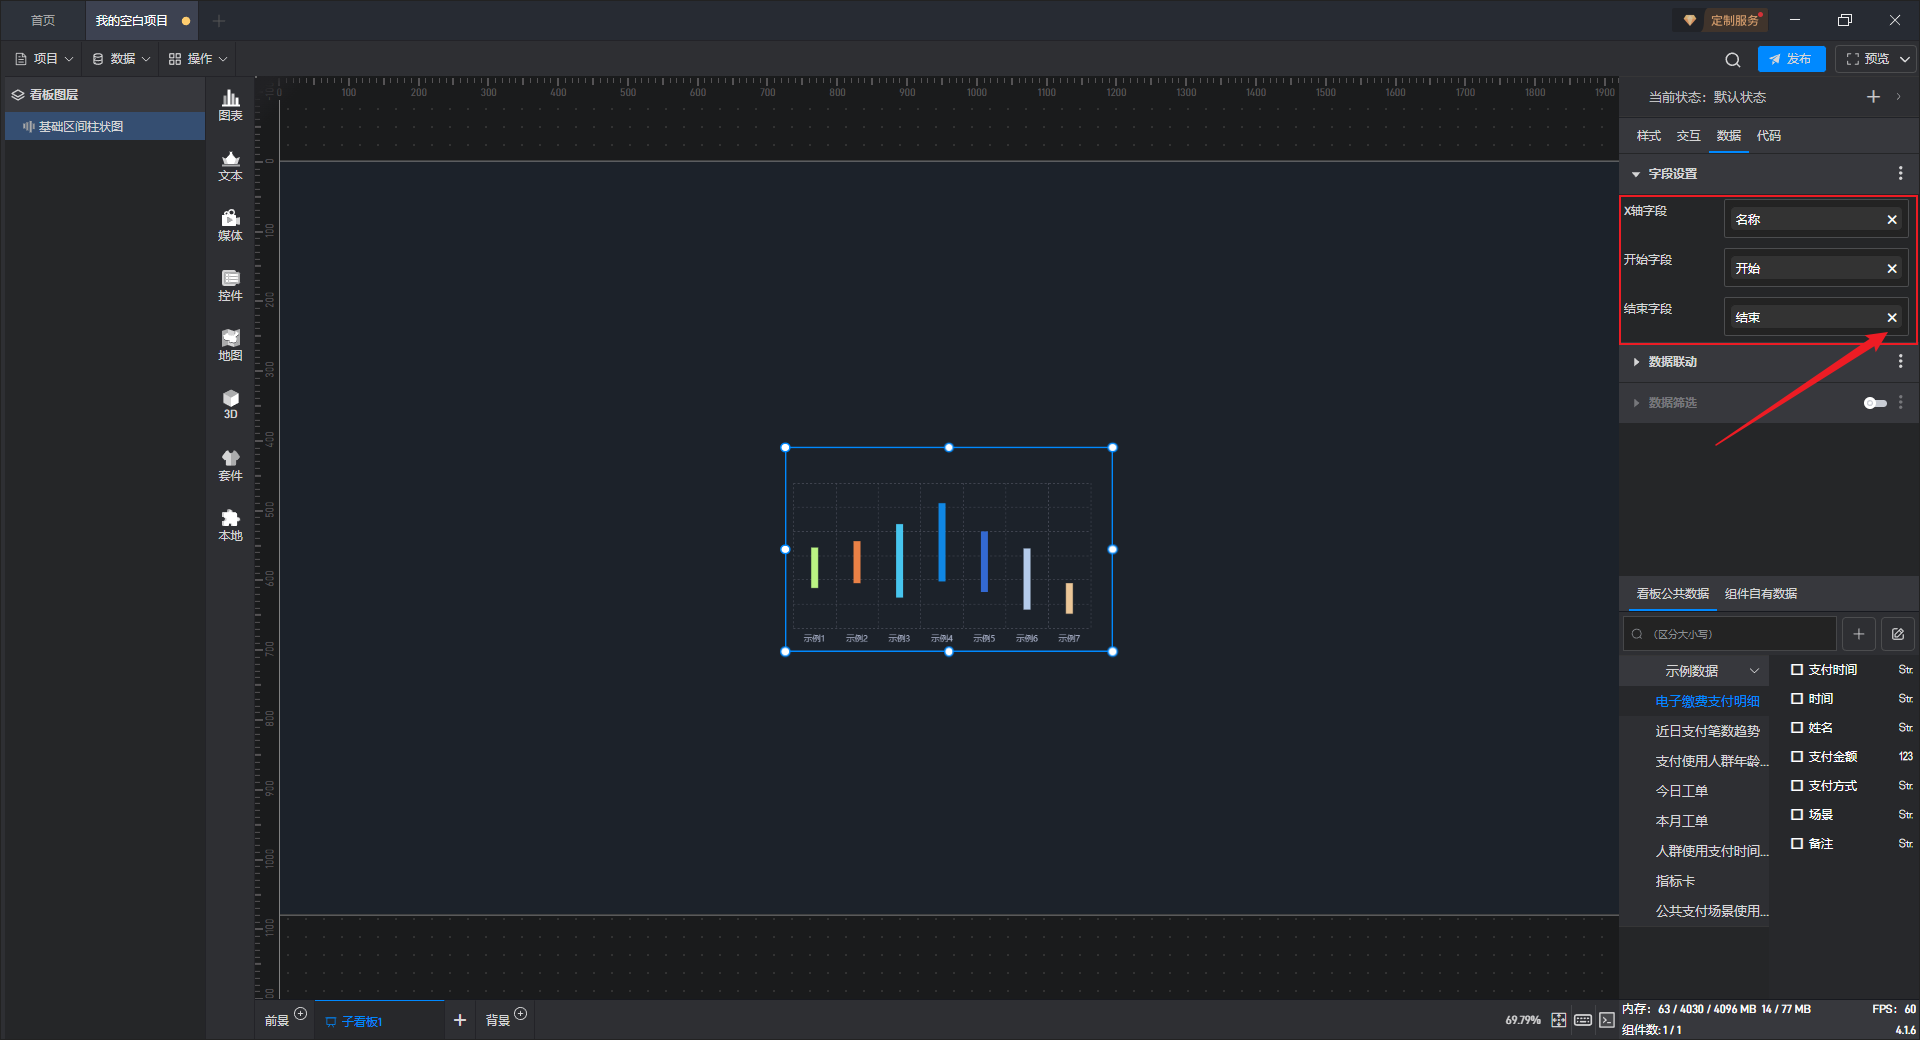The image size is (1920, 1040).
Task: Collapse the 字段设置 section
Action: tap(1636, 174)
